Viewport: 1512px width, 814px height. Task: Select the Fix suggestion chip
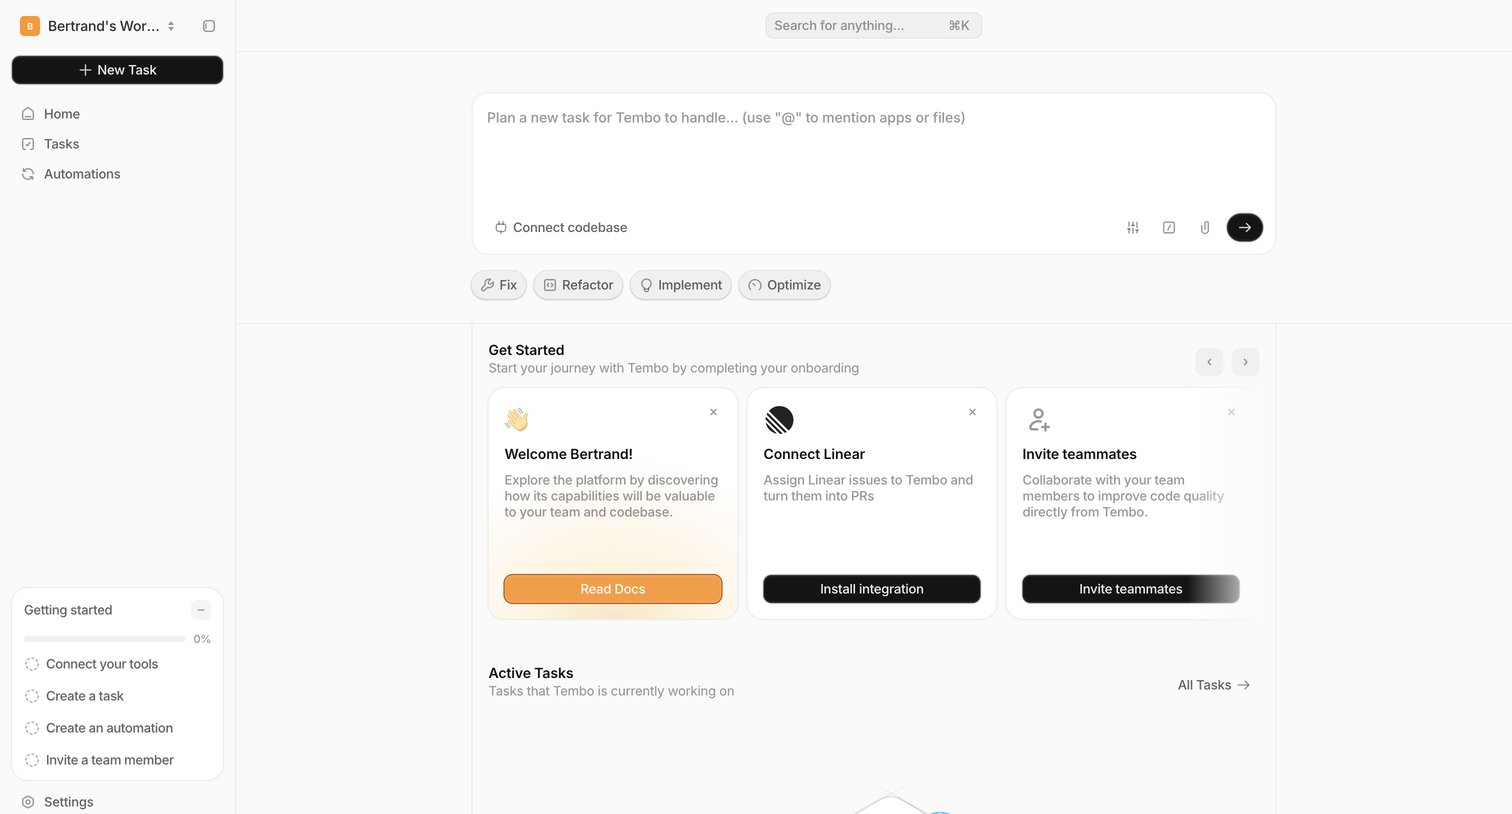coord(499,285)
